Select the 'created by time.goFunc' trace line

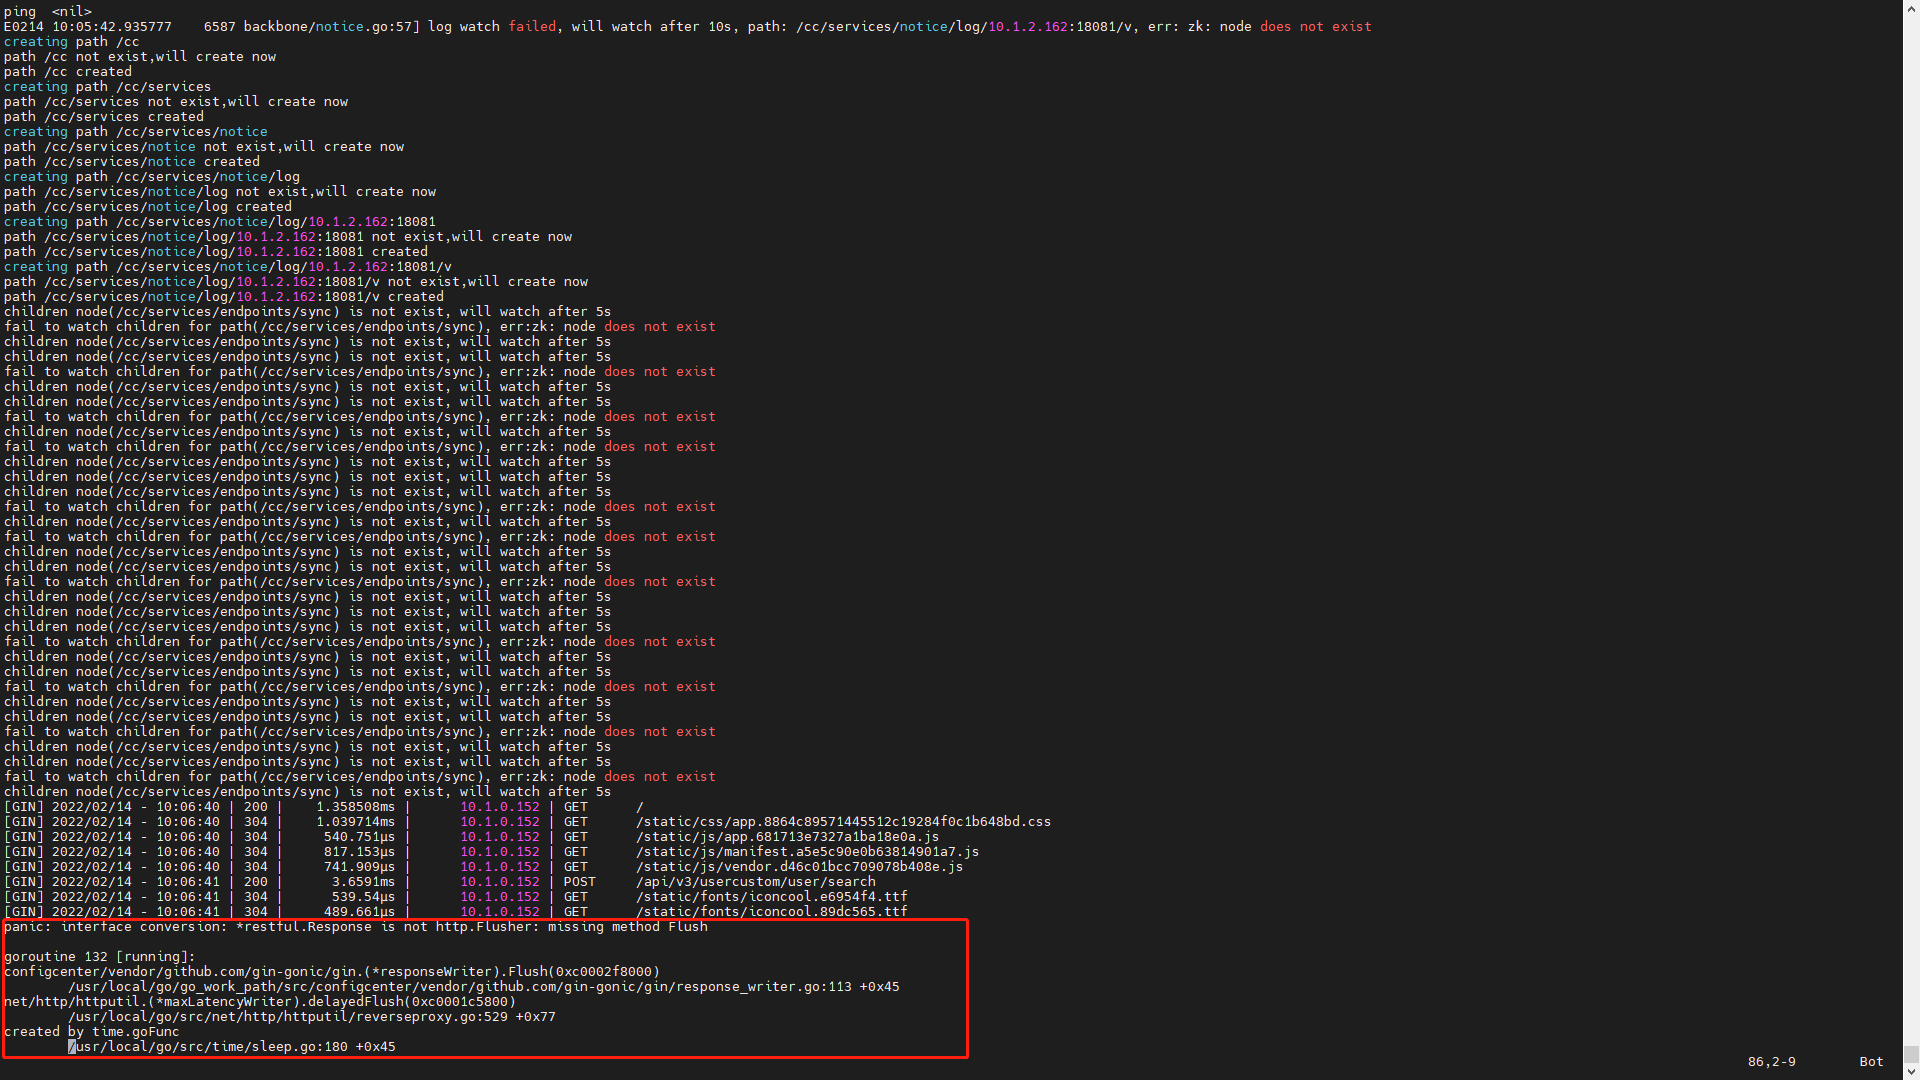(92, 1031)
